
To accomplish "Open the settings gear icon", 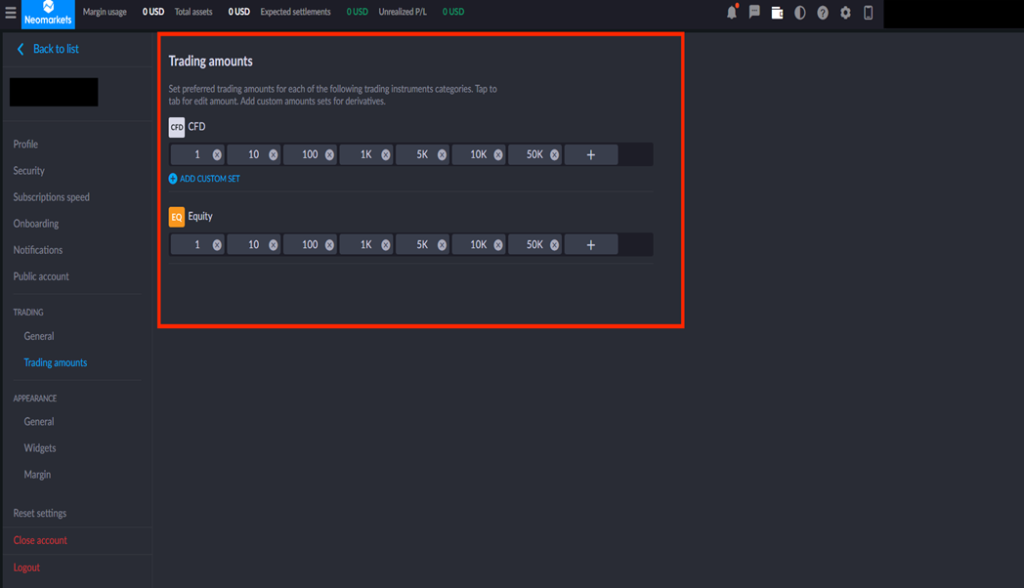I will click(x=845, y=13).
